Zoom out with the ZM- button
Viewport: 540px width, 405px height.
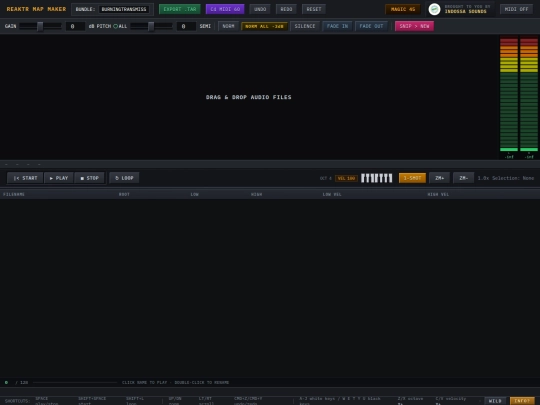(x=464, y=178)
